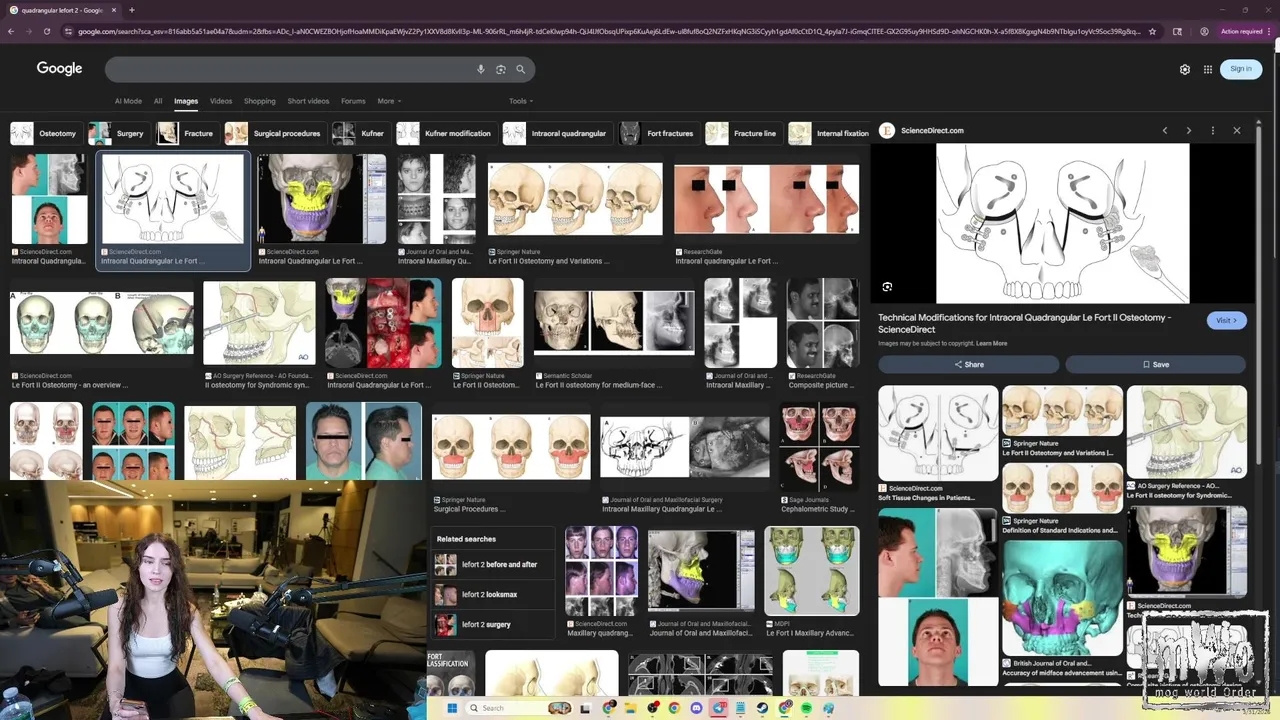Open Soft Tissue Changes related image
The height and width of the screenshot is (720, 1280).
tap(938, 433)
